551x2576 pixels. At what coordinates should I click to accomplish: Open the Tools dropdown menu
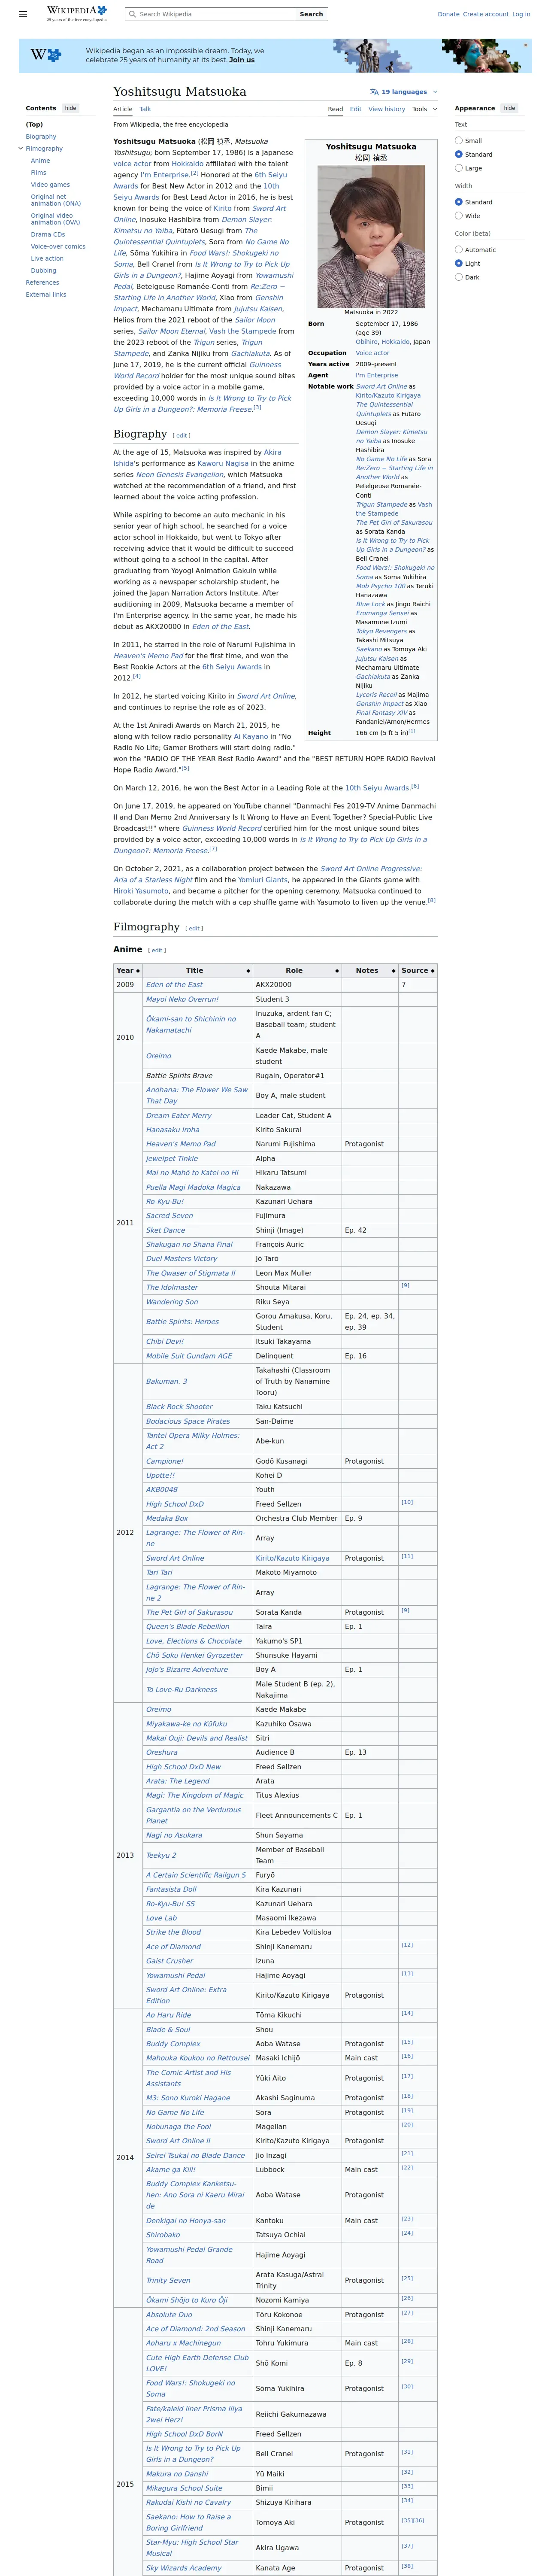pyautogui.click(x=424, y=109)
